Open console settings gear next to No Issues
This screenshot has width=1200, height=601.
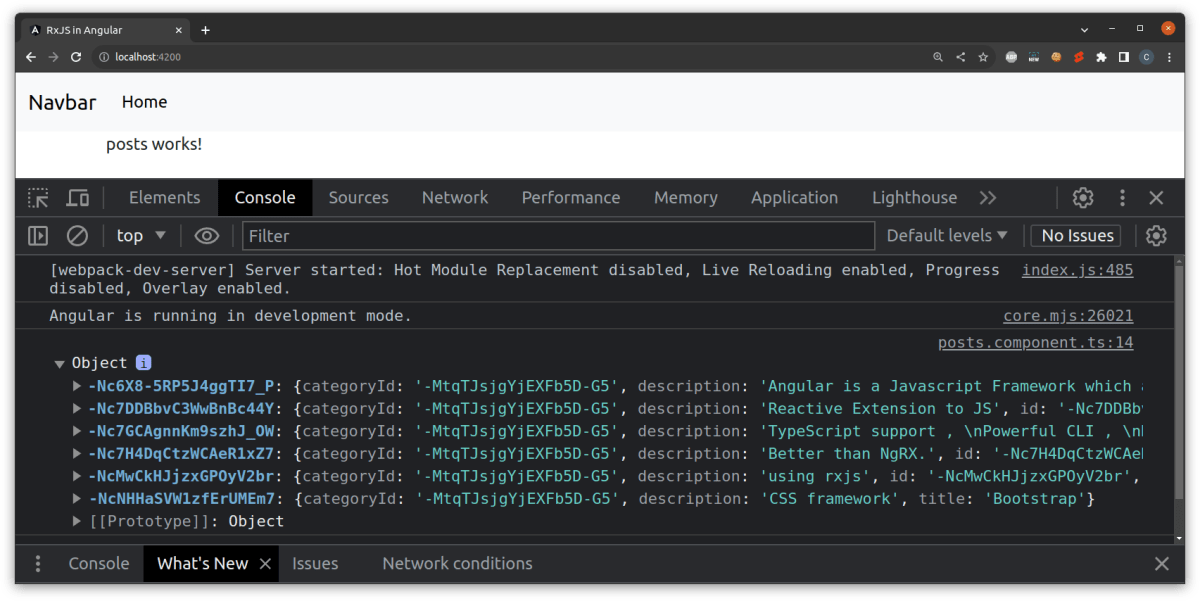(1157, 236)
